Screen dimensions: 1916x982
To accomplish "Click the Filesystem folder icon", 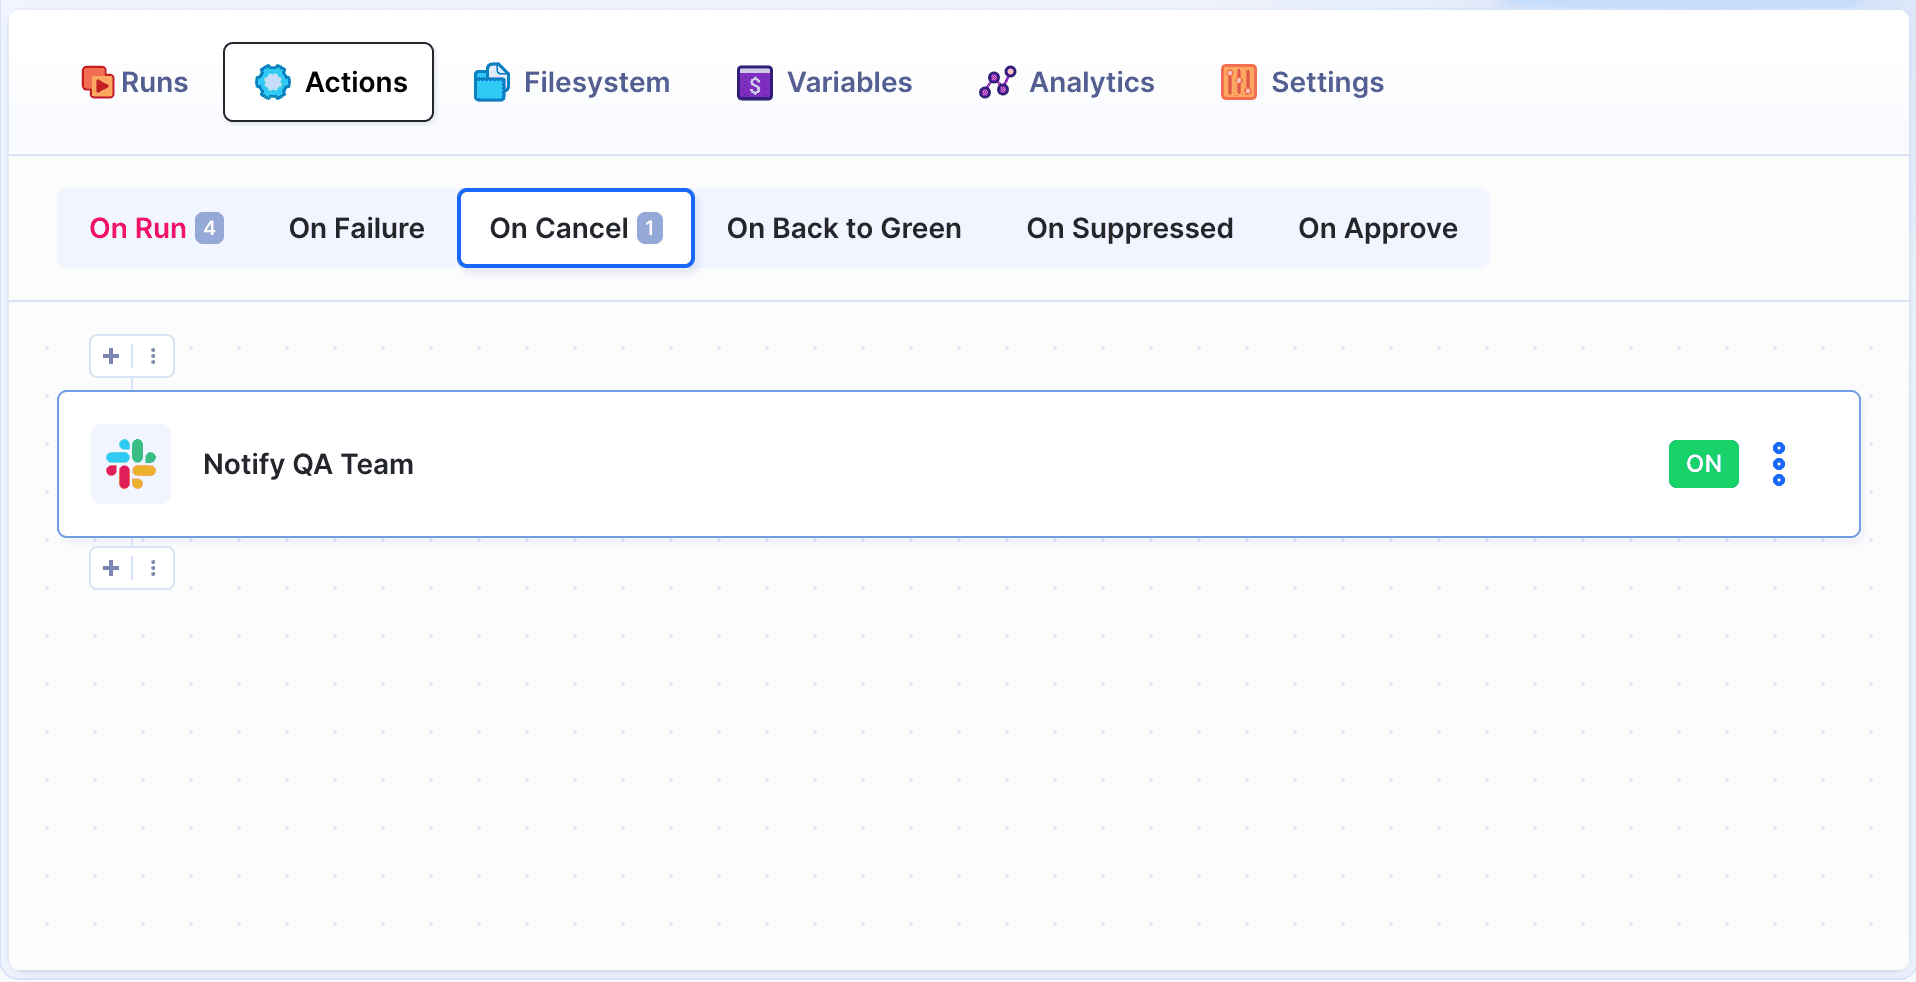I will [491, 82].
